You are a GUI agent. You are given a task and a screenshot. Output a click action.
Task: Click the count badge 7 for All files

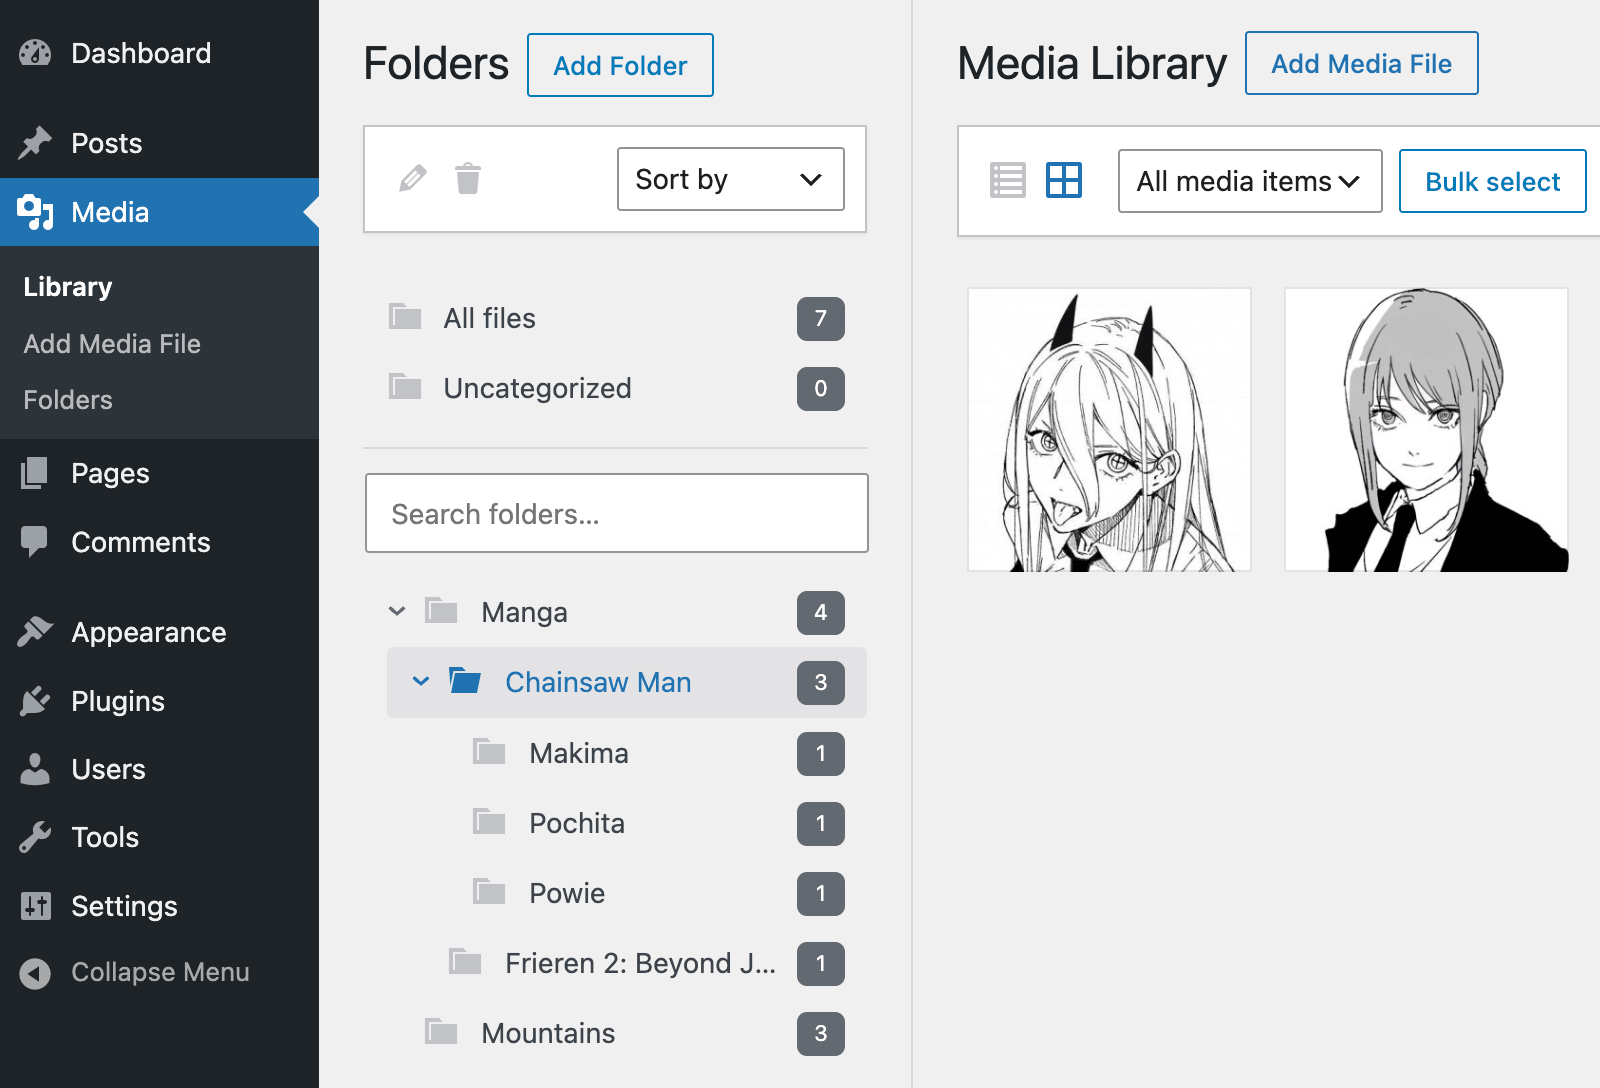coord(821,318)
